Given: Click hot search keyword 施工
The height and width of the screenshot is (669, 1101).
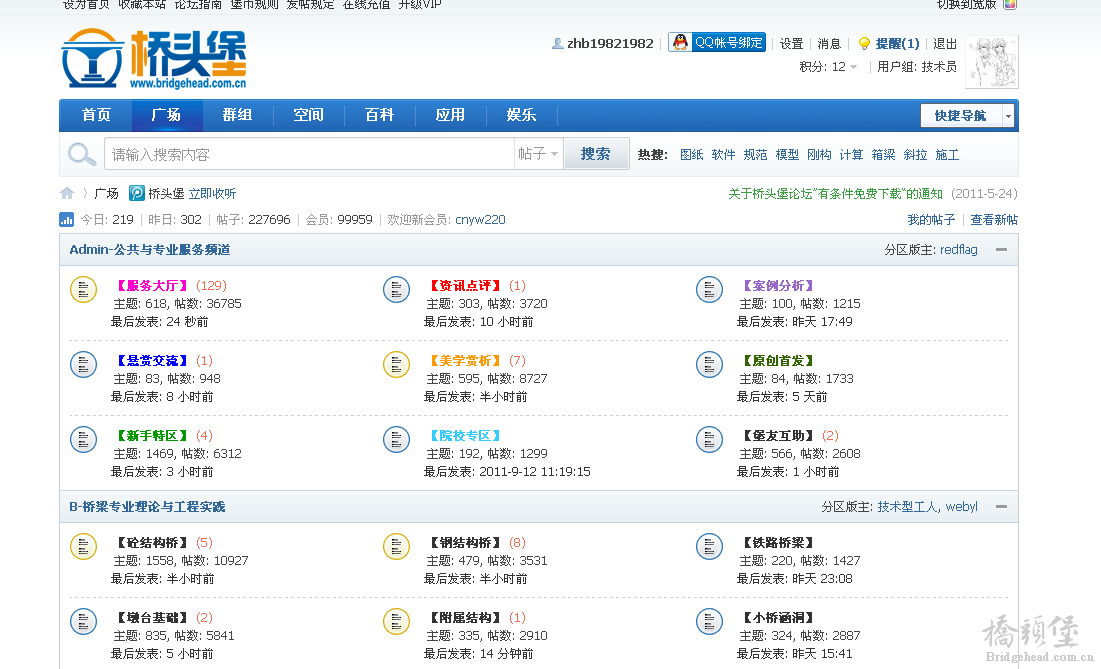Looking at the screenshot, I should pyautogui.click(x=947, y=154).
